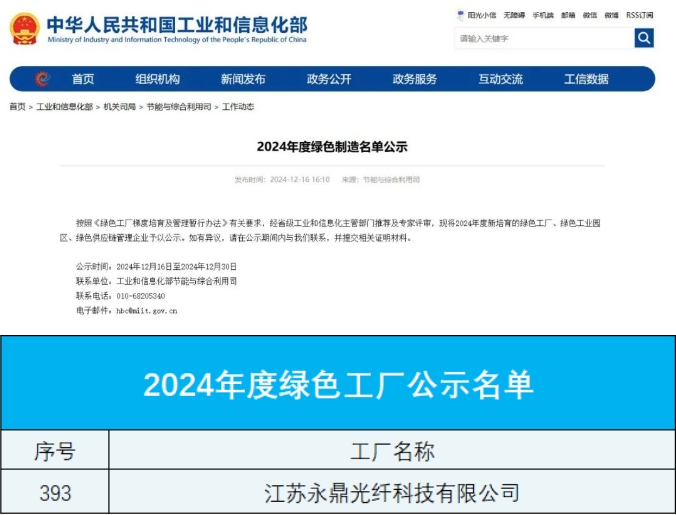Open the 工信数据 menu item
The height and width of the screenshot is (515, 676).
[x=586, y=79]
